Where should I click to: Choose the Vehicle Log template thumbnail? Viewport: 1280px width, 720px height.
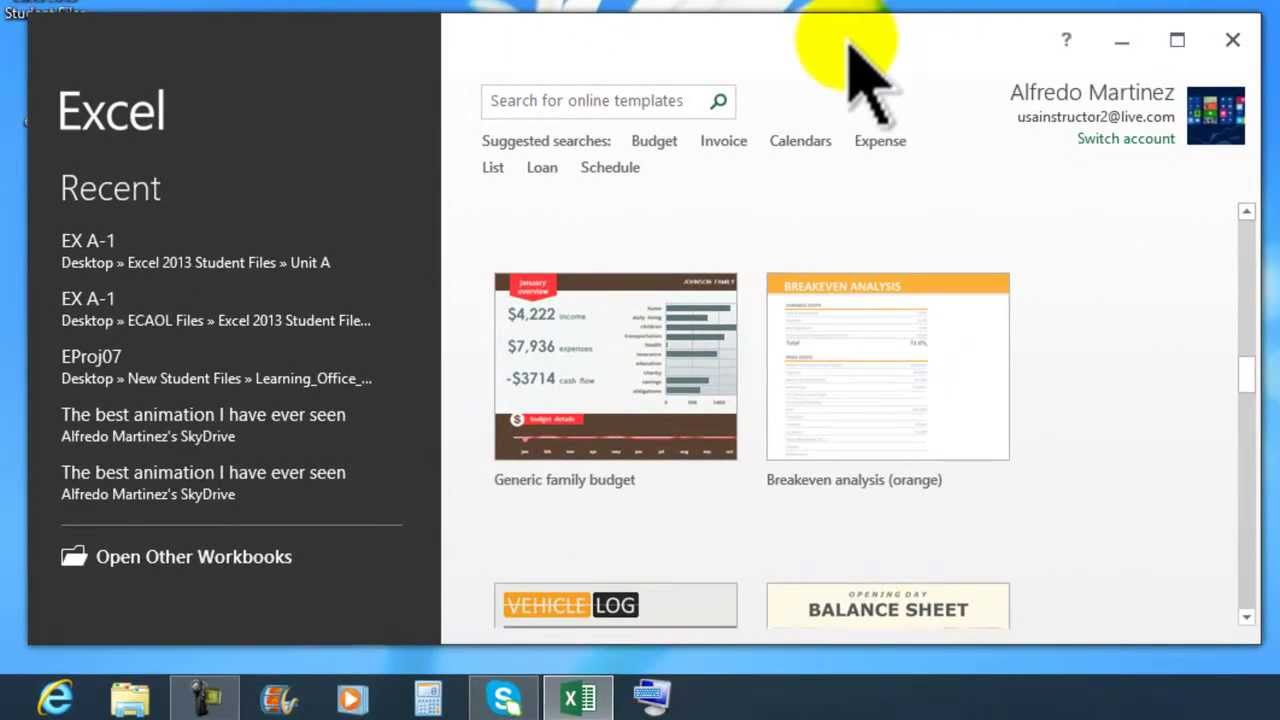click(616, 606)
